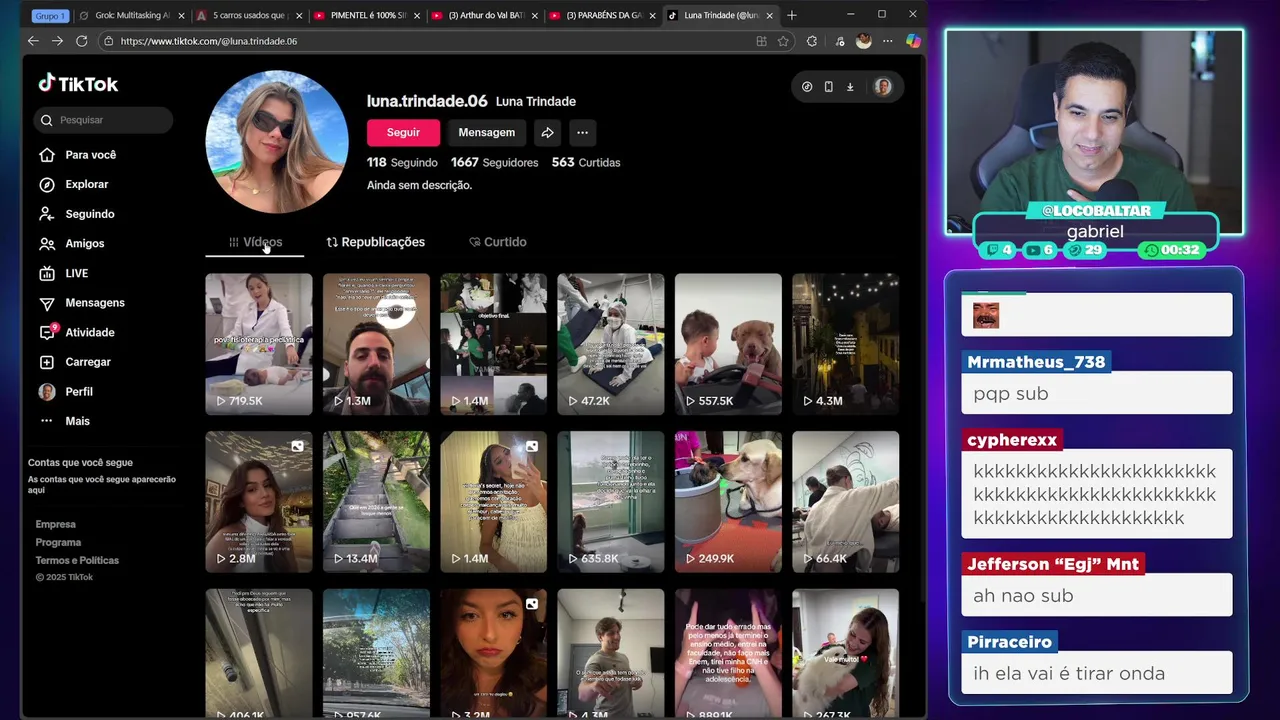
Task: Open Atividade notifications
Action: [76, 332]
